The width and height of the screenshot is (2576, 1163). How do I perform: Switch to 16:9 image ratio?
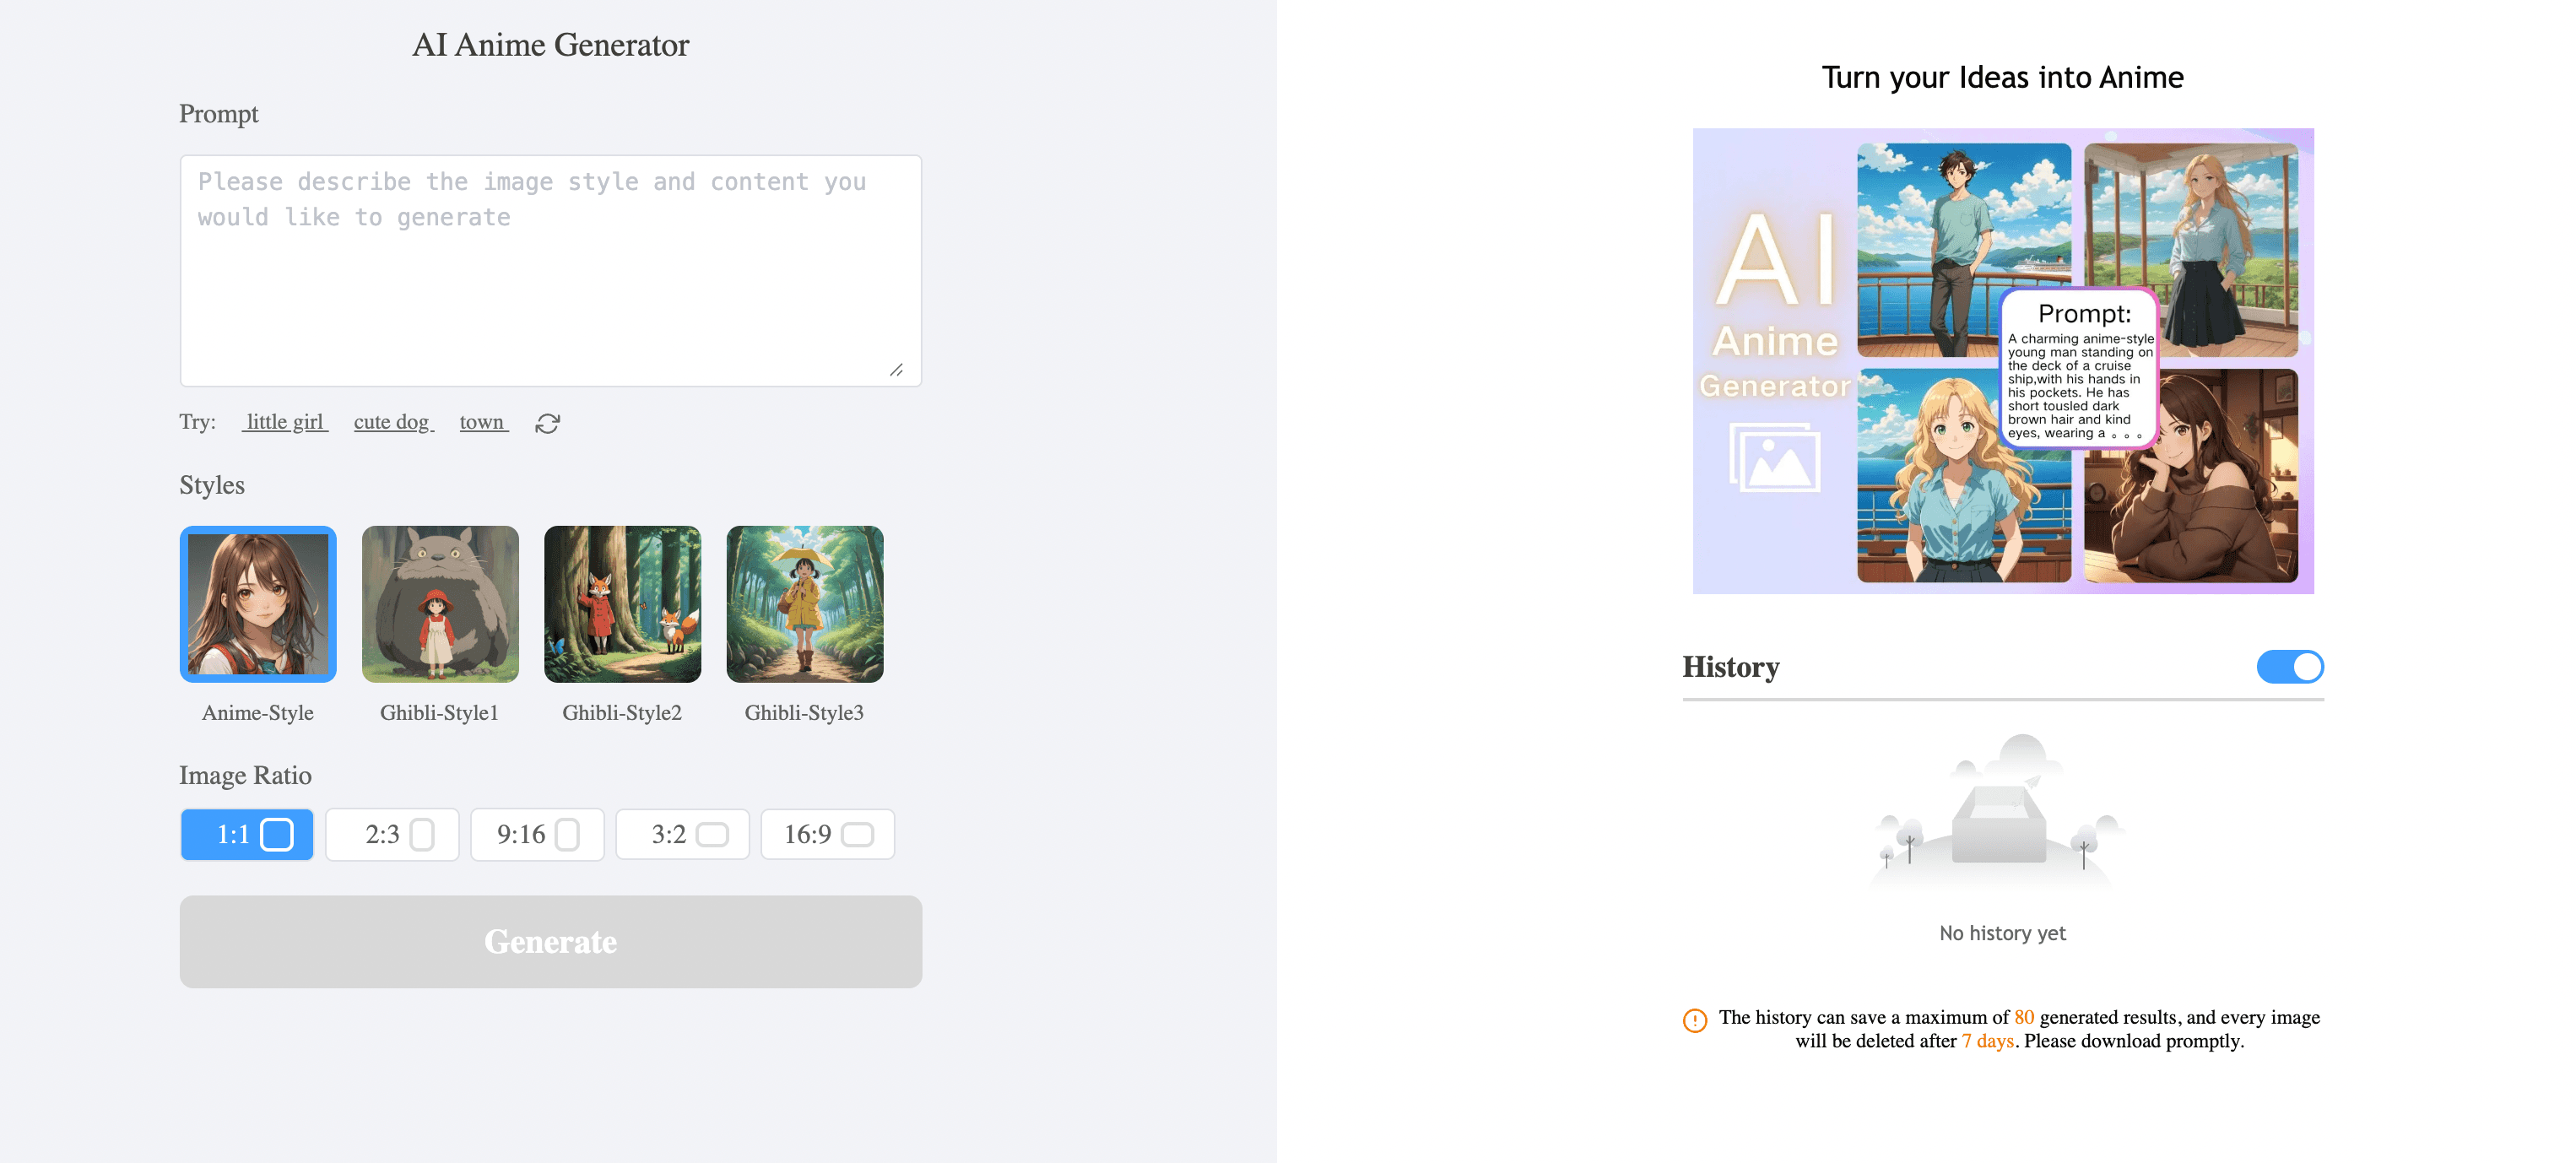(827, 834)
